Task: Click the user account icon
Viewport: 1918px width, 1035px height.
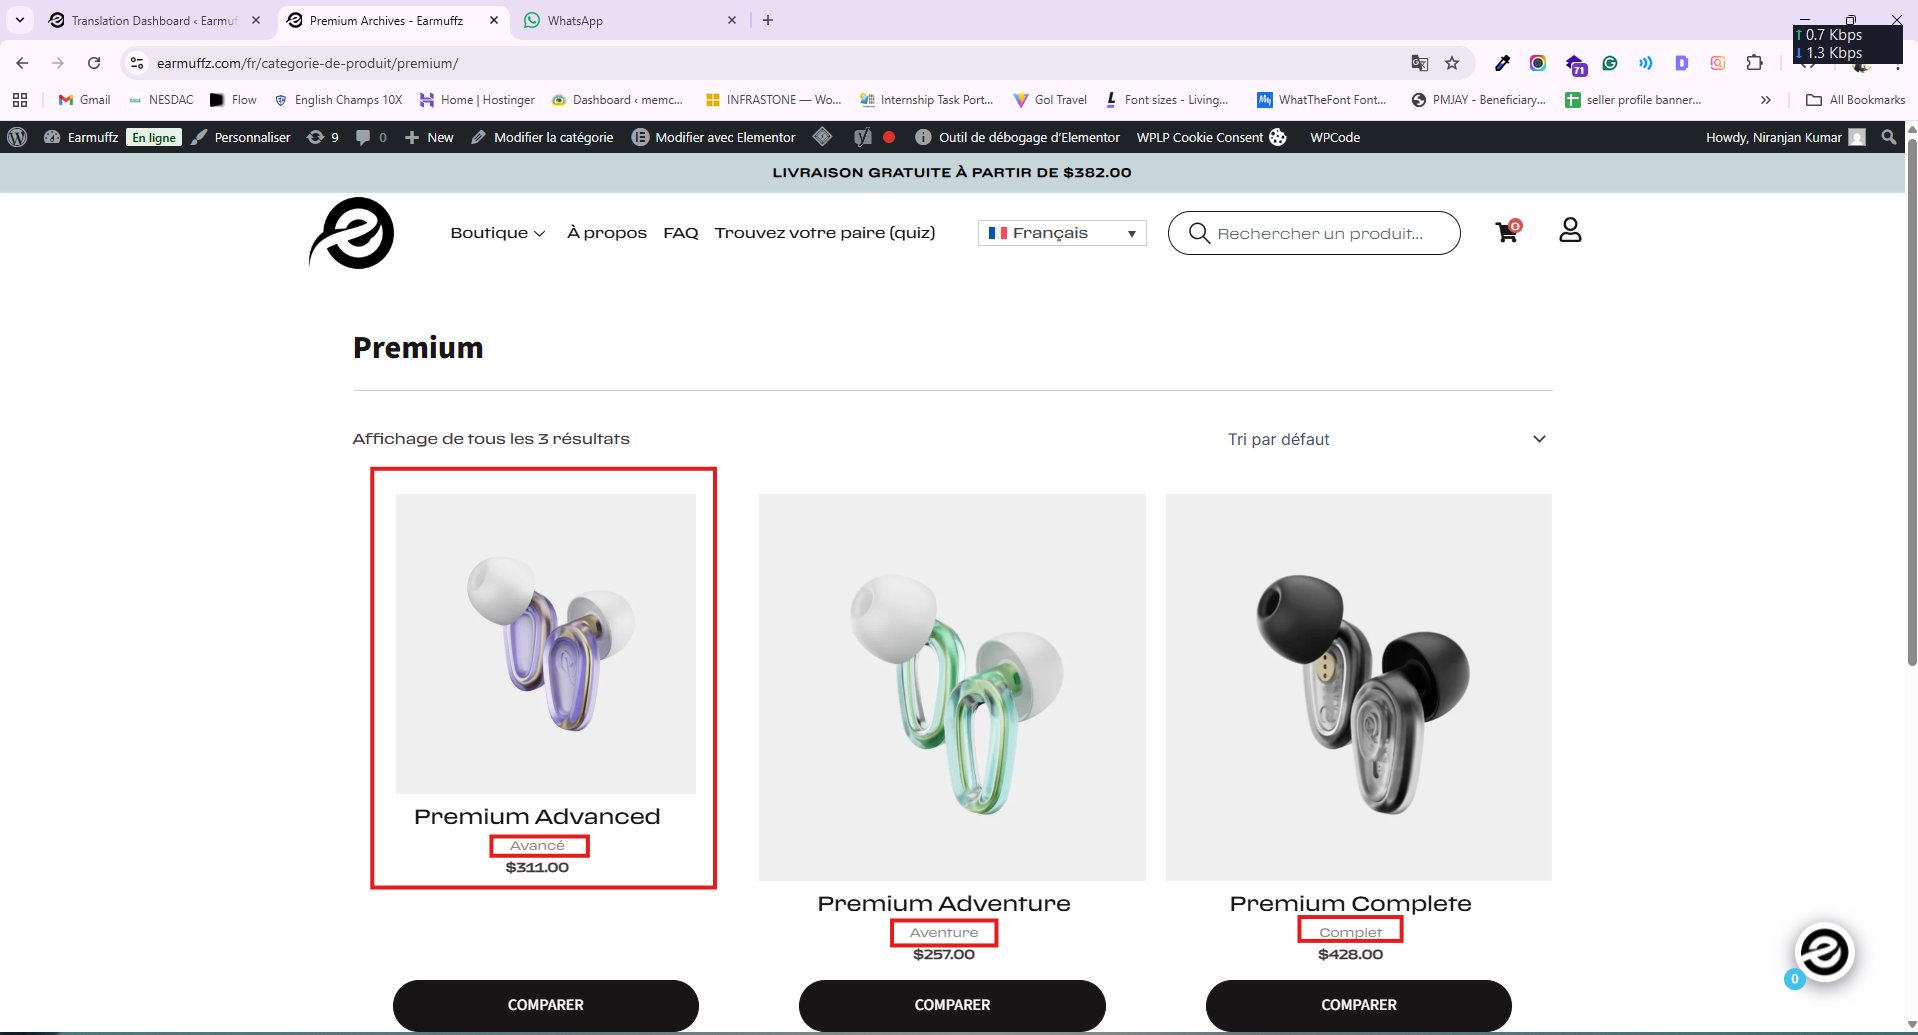Action: pyautogui.click(x=1570, y=231)
